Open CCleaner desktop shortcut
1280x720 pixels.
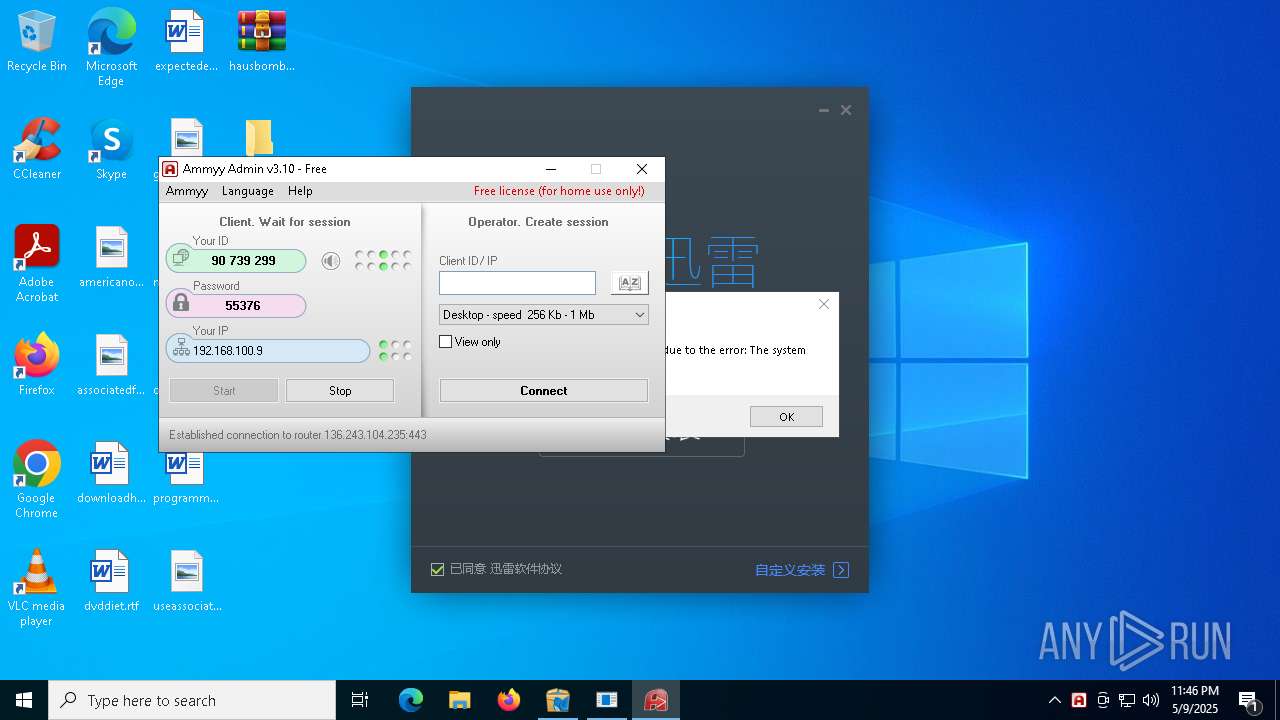(x=37, y=149)
